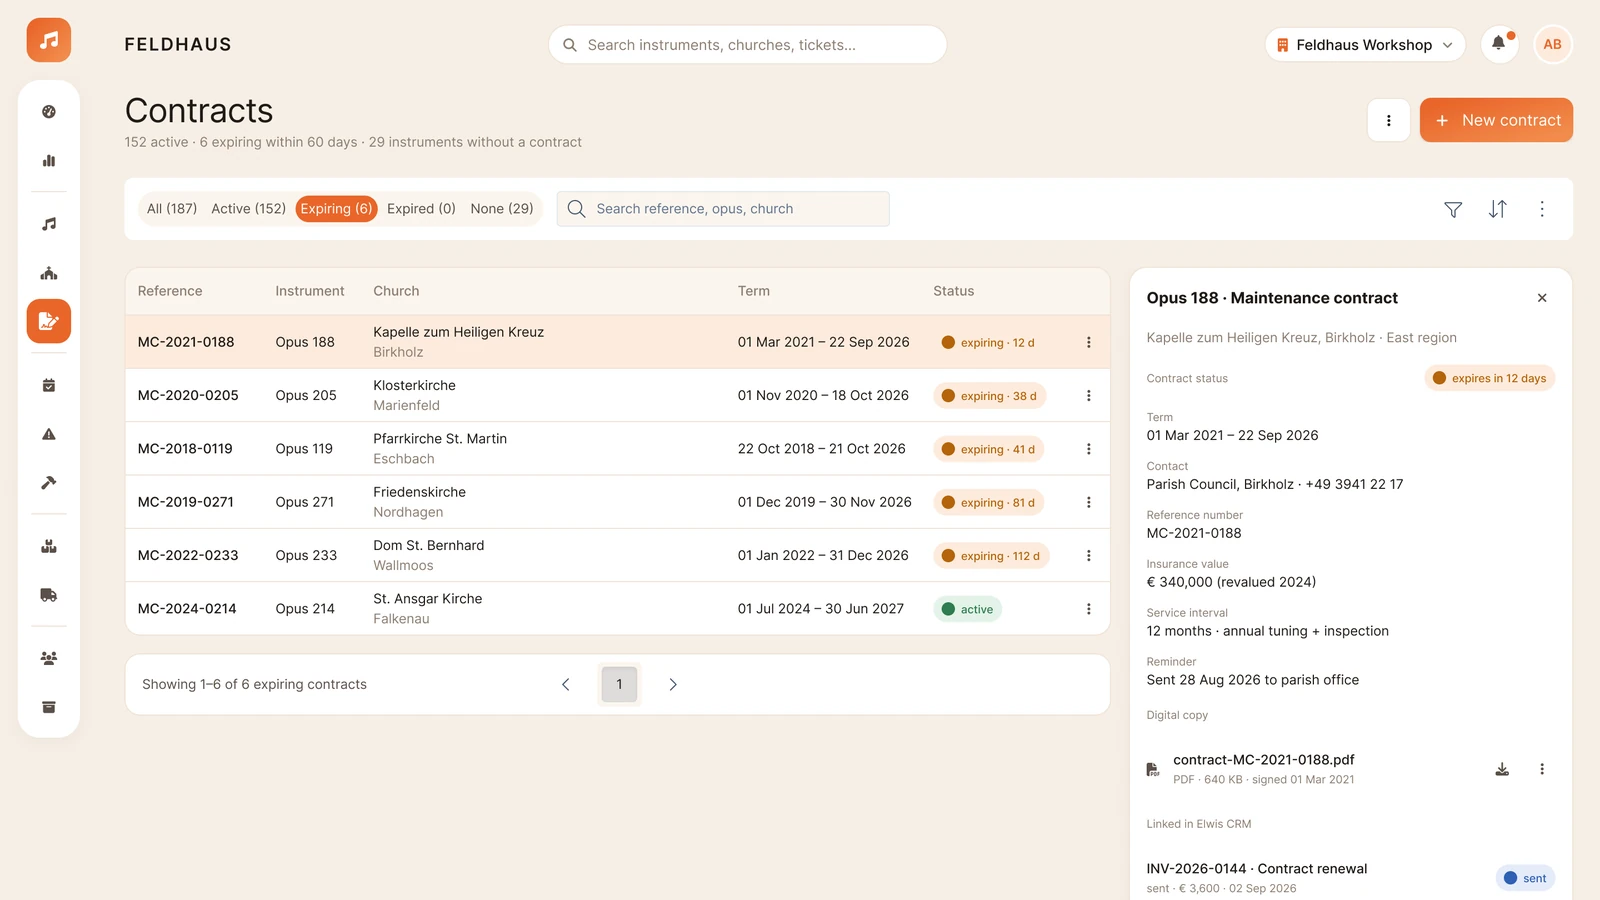
Task: Open row menu for MC-2019-0271
Action: click(1088, 502)
